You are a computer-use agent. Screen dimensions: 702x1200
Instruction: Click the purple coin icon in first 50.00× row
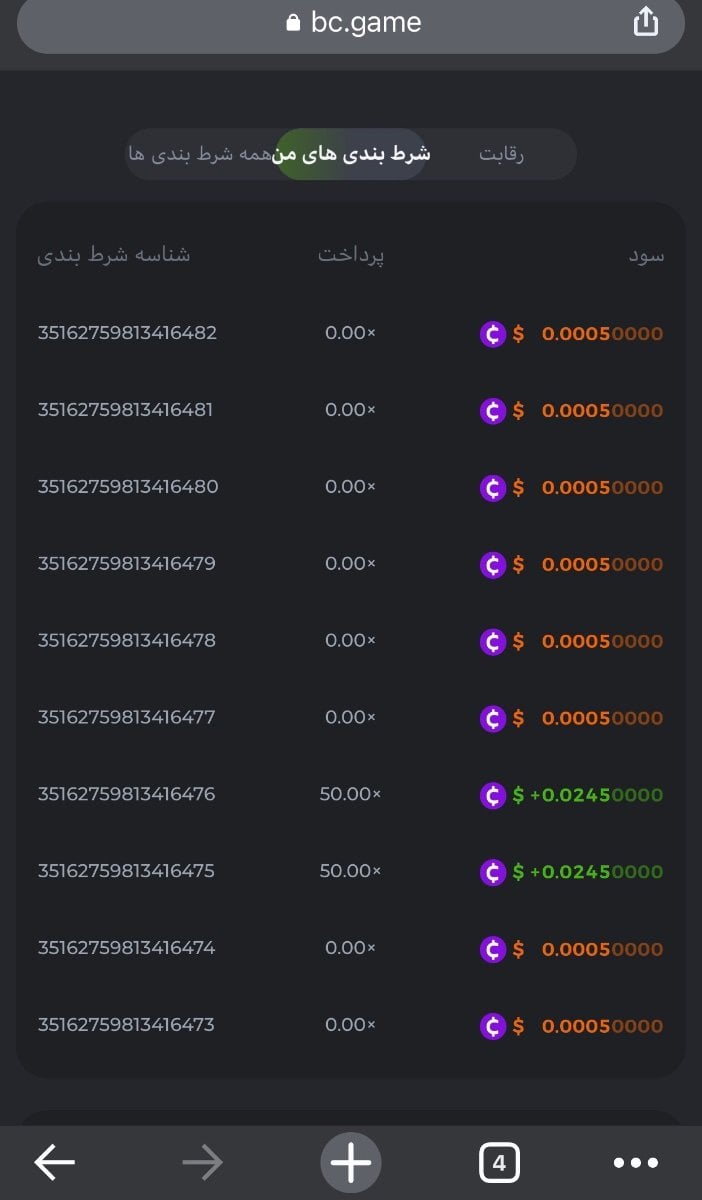coord(493,795)
